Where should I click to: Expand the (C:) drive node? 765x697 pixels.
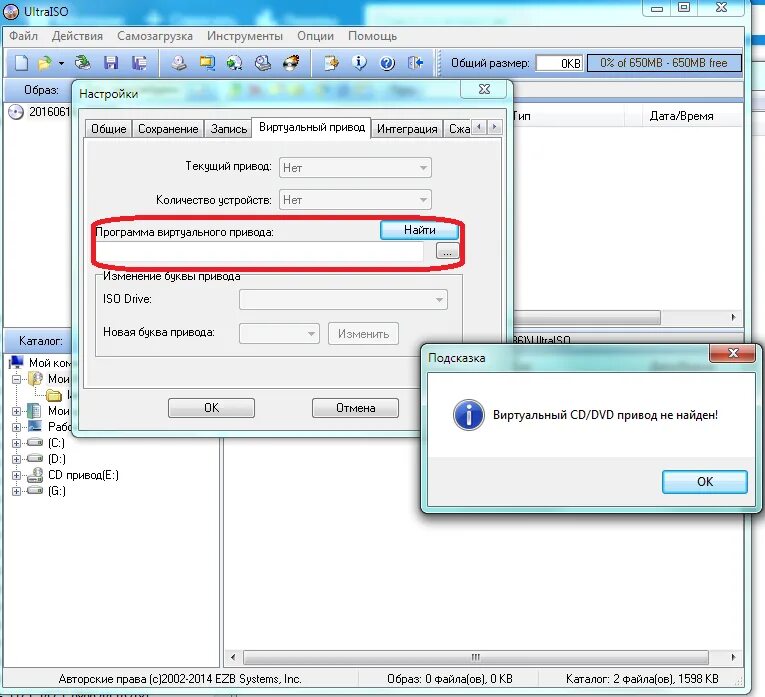point(16,443)
